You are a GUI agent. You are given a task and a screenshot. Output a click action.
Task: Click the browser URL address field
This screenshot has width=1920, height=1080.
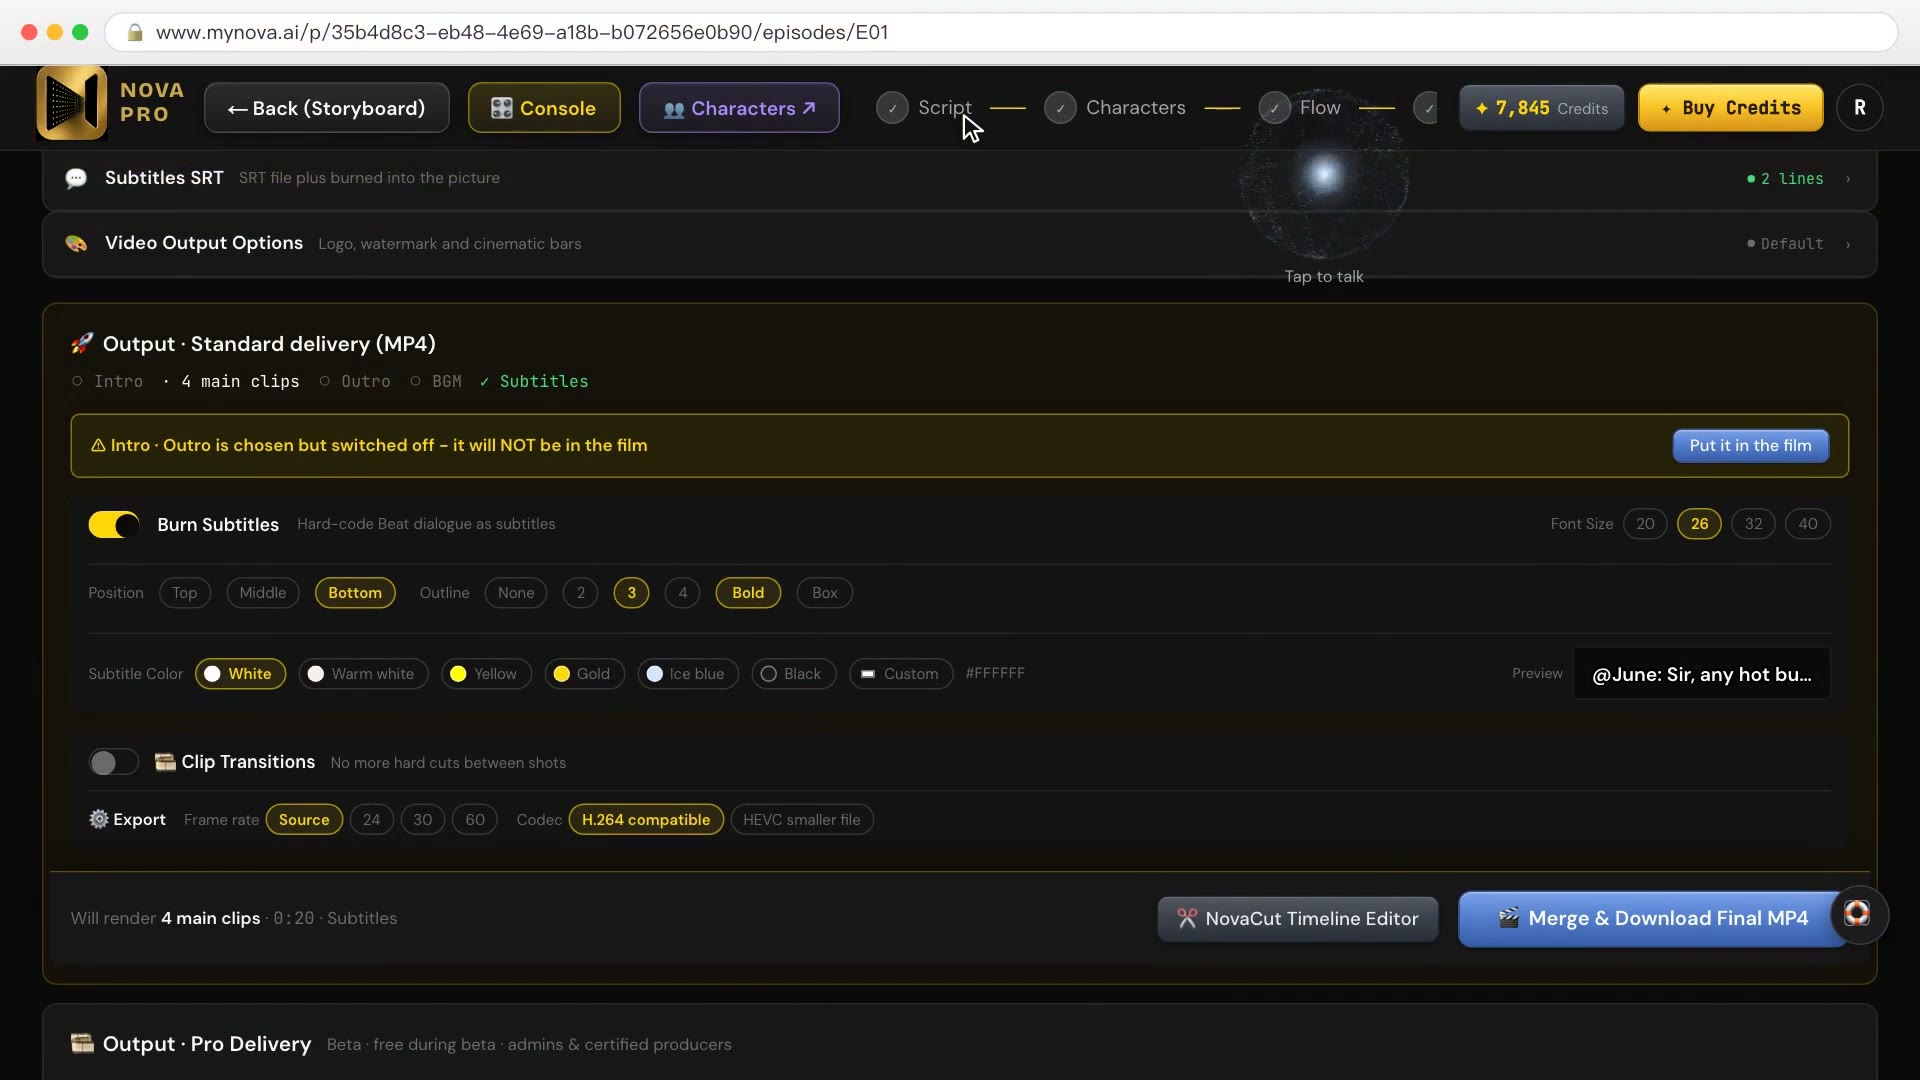1000,33
